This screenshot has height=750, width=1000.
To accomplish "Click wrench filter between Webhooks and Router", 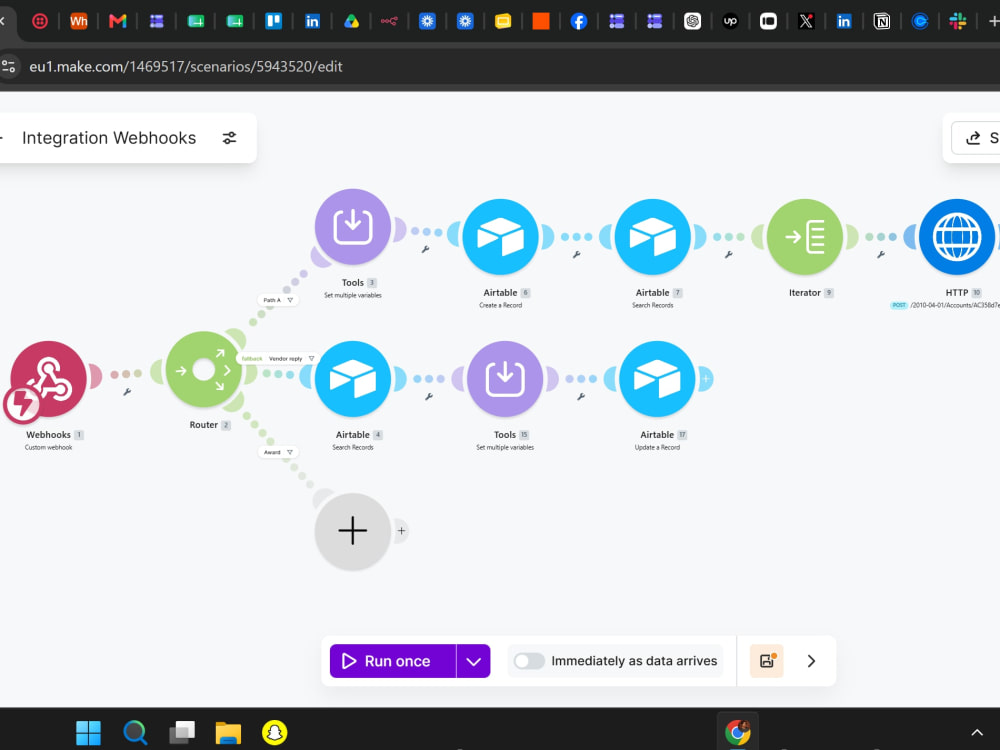I will coord(127,392).
